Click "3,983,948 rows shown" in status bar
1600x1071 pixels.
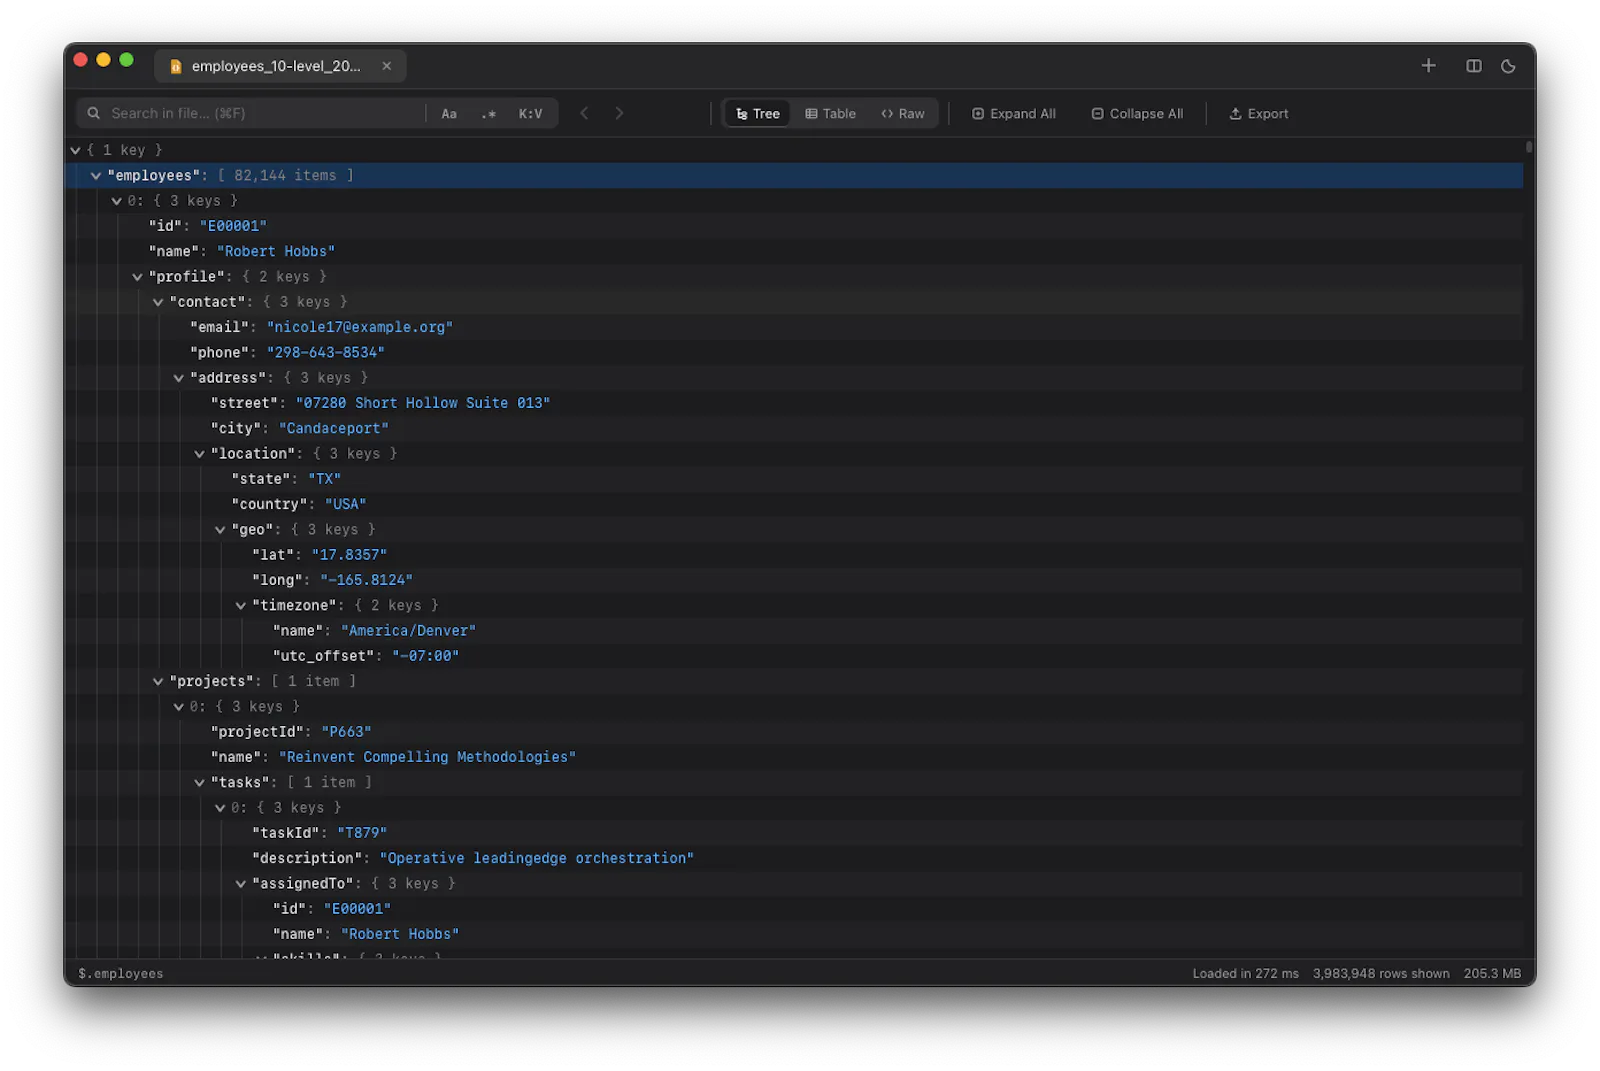click(x=1381, y=974)
